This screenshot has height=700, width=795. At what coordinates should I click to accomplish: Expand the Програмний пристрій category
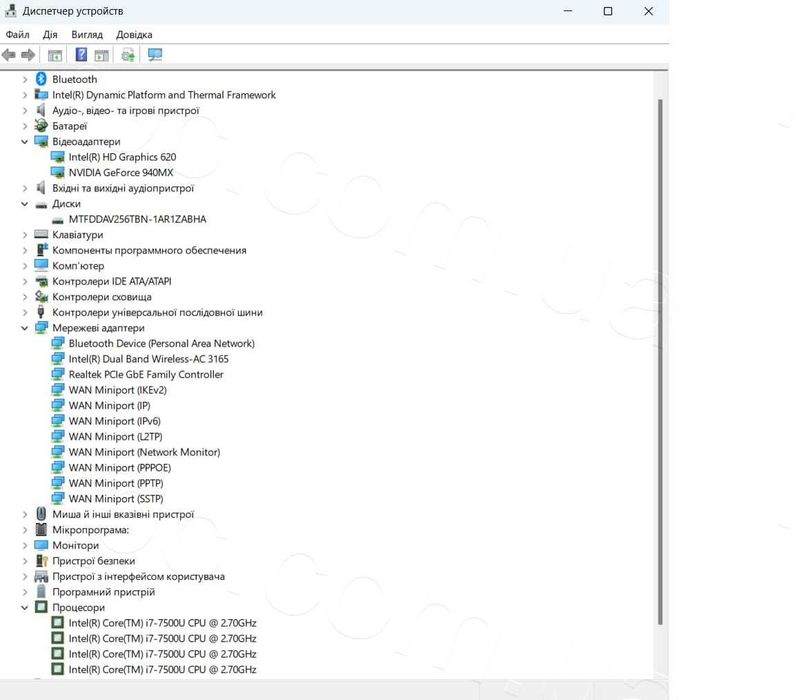(24, 592)
